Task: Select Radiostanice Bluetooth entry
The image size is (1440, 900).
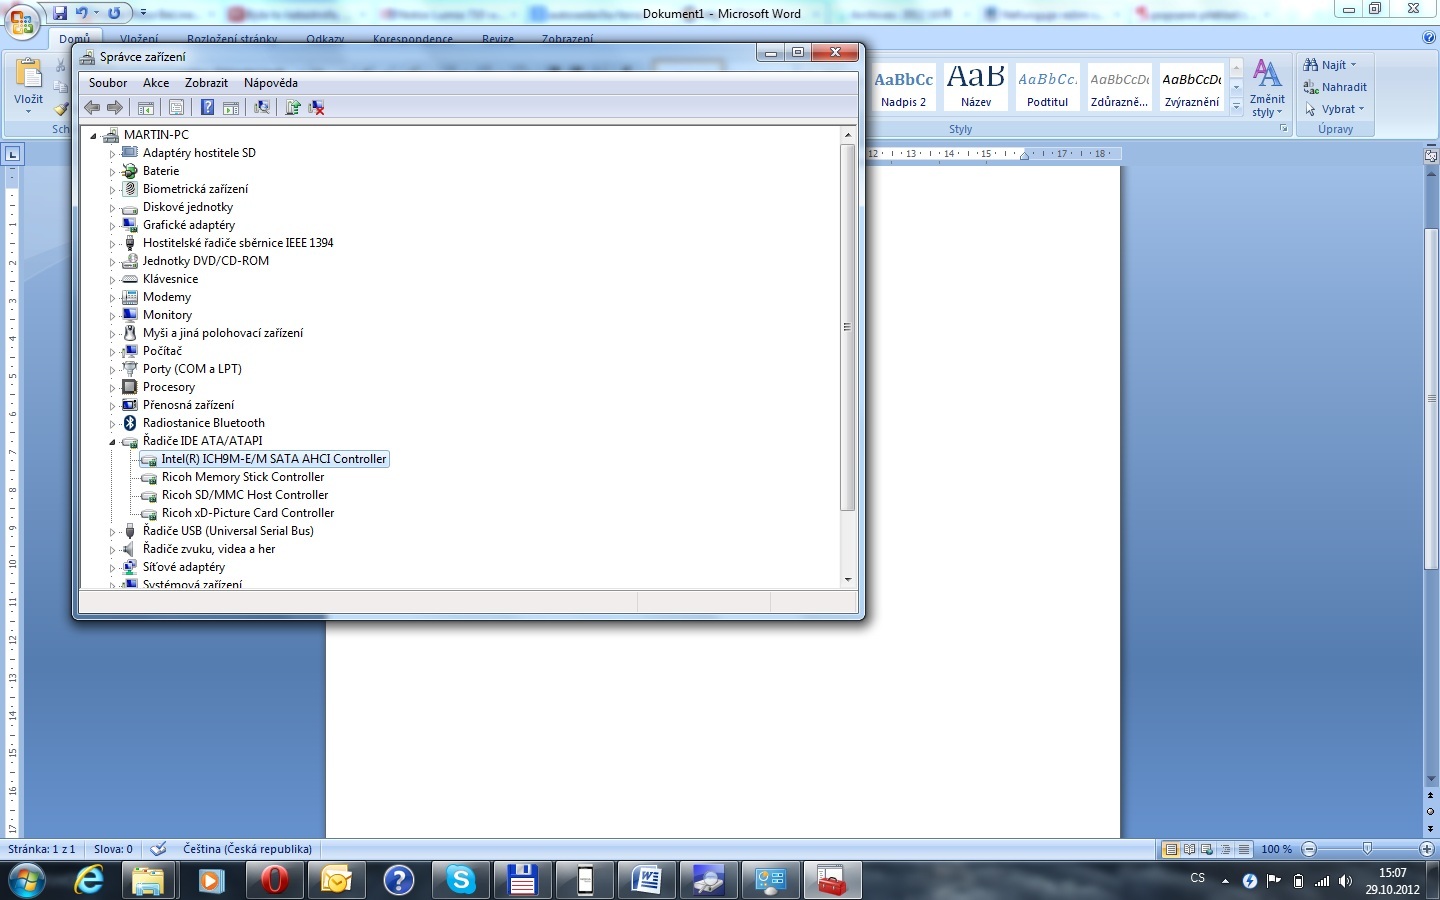Action: click(x=204, y=423)
